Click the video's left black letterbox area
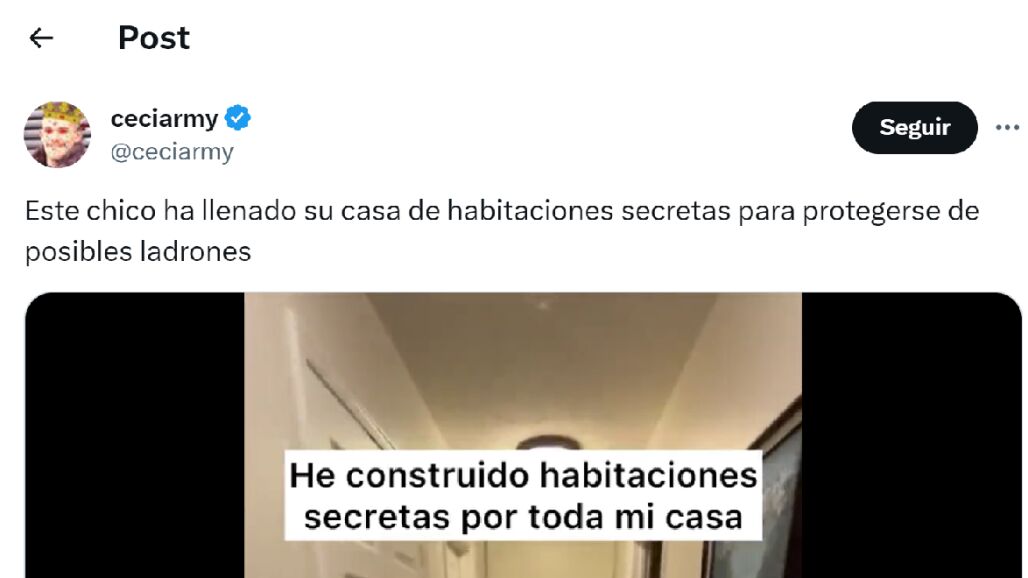This screenshot has width=1028, height=578. pyautogui.click(x=134, y=435)
